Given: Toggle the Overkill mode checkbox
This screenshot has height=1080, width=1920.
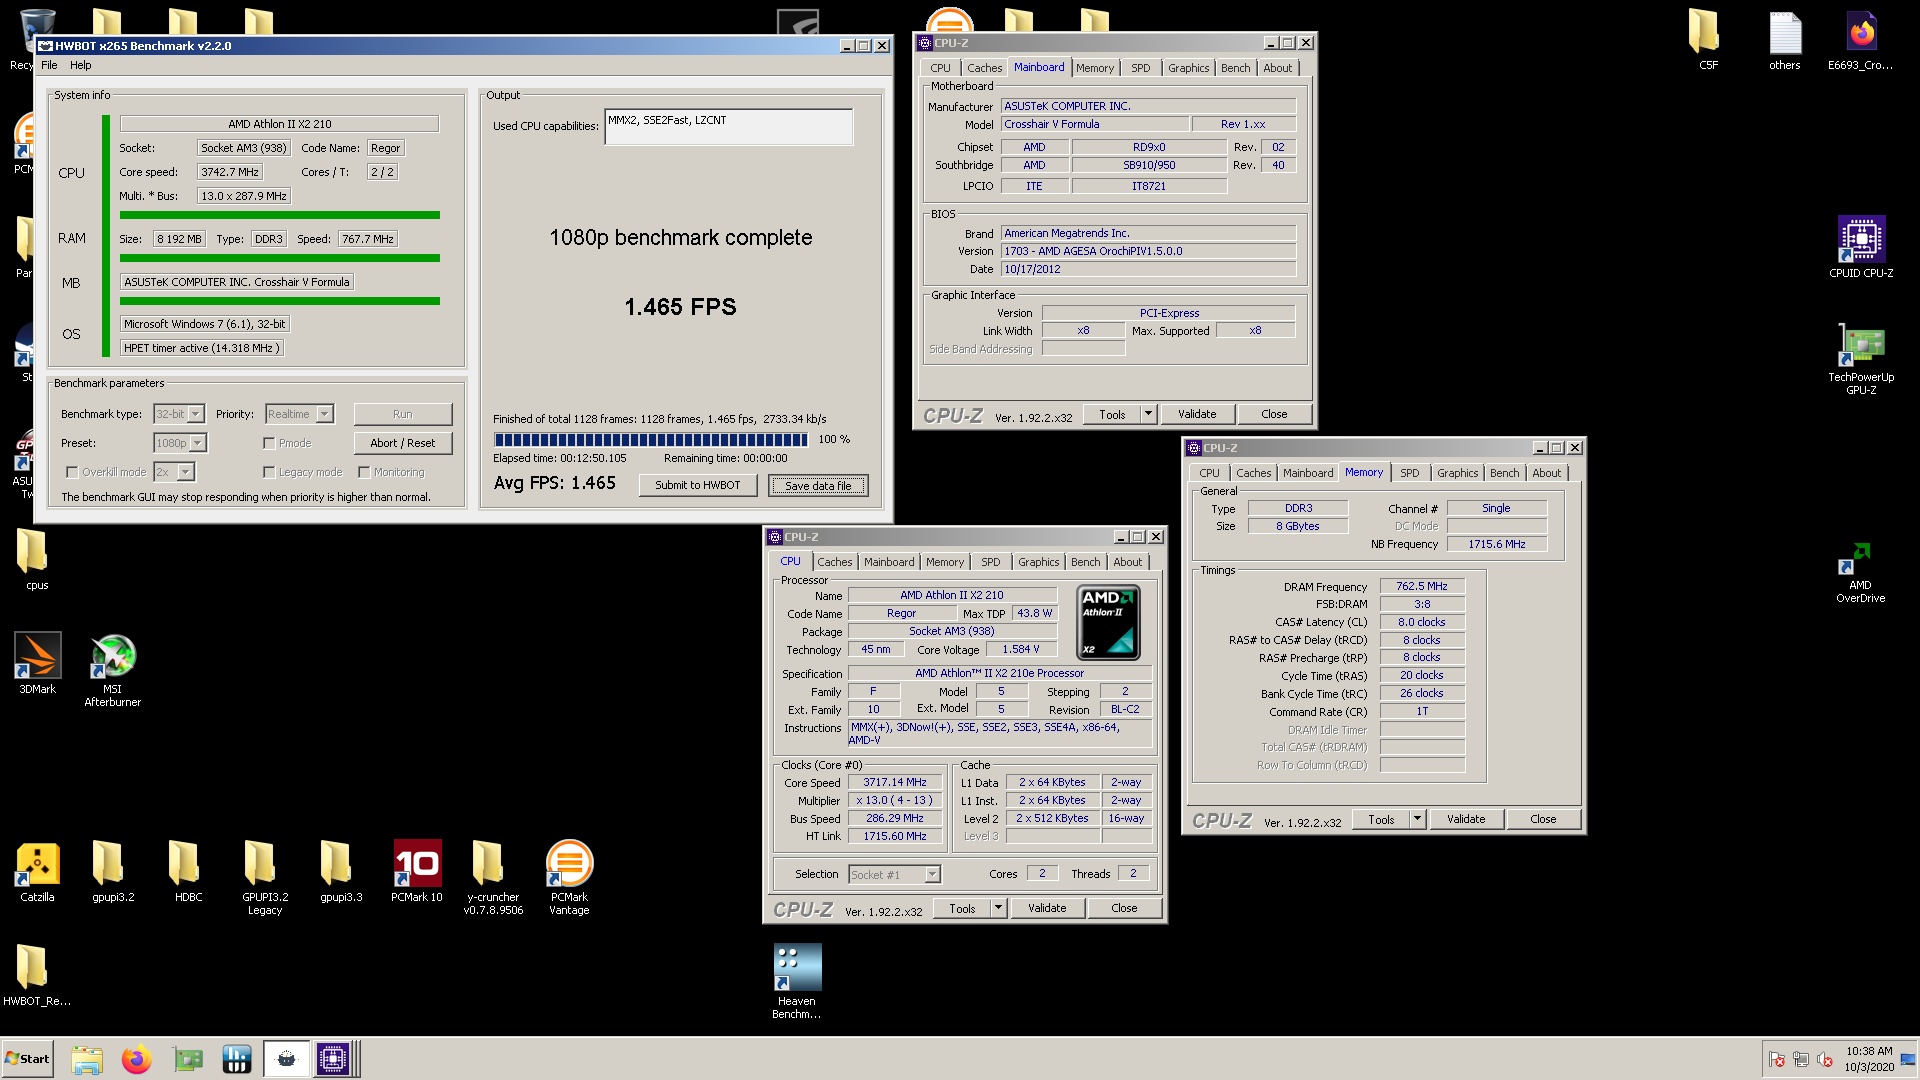Looking at the screenshot, I should point(72,472).
